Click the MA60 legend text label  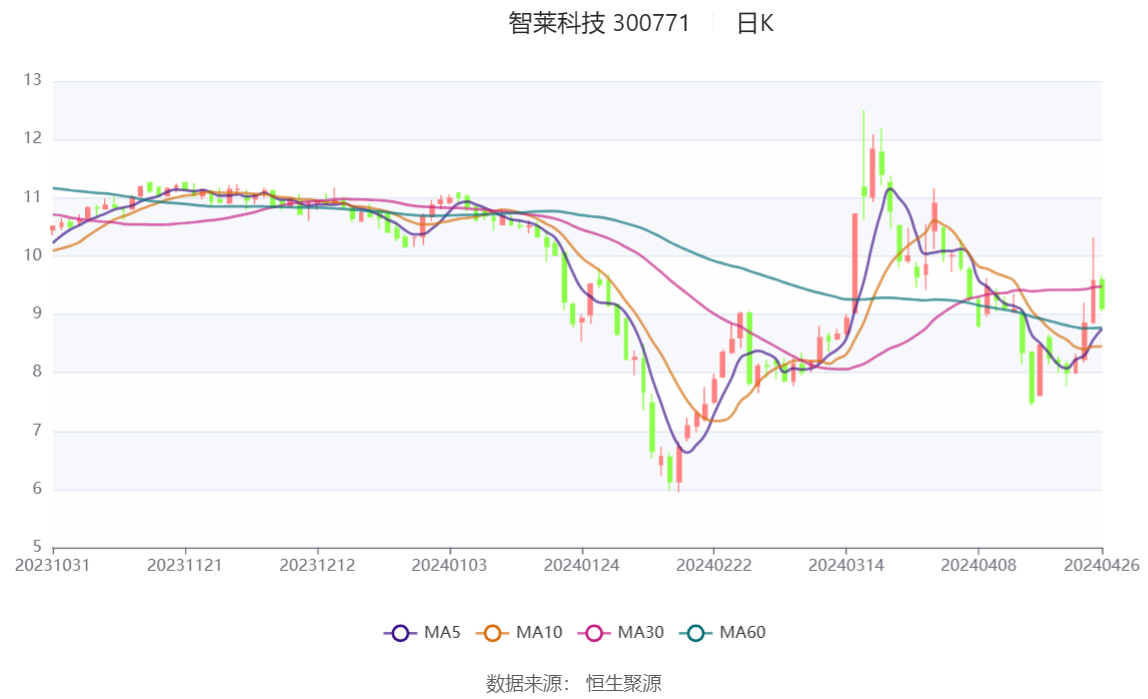tap(742, 633)
